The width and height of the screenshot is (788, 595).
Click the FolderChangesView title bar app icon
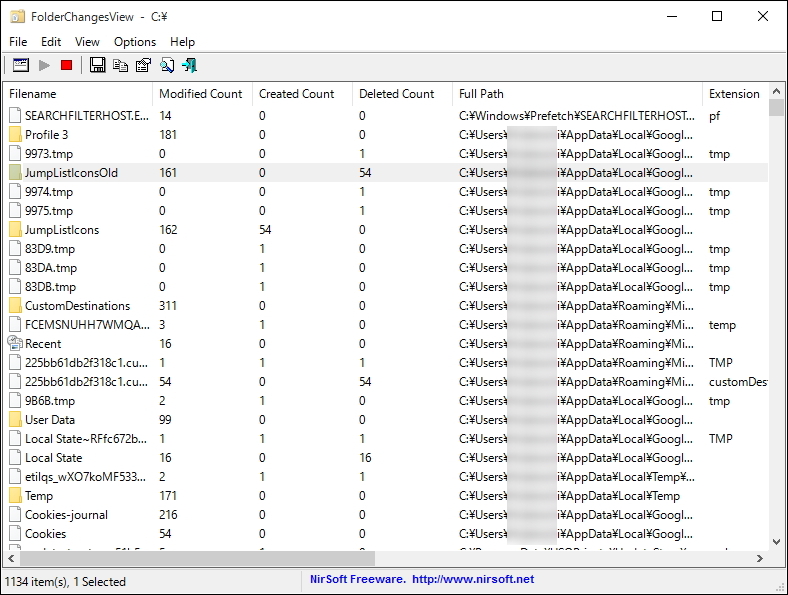click(17, 17)
